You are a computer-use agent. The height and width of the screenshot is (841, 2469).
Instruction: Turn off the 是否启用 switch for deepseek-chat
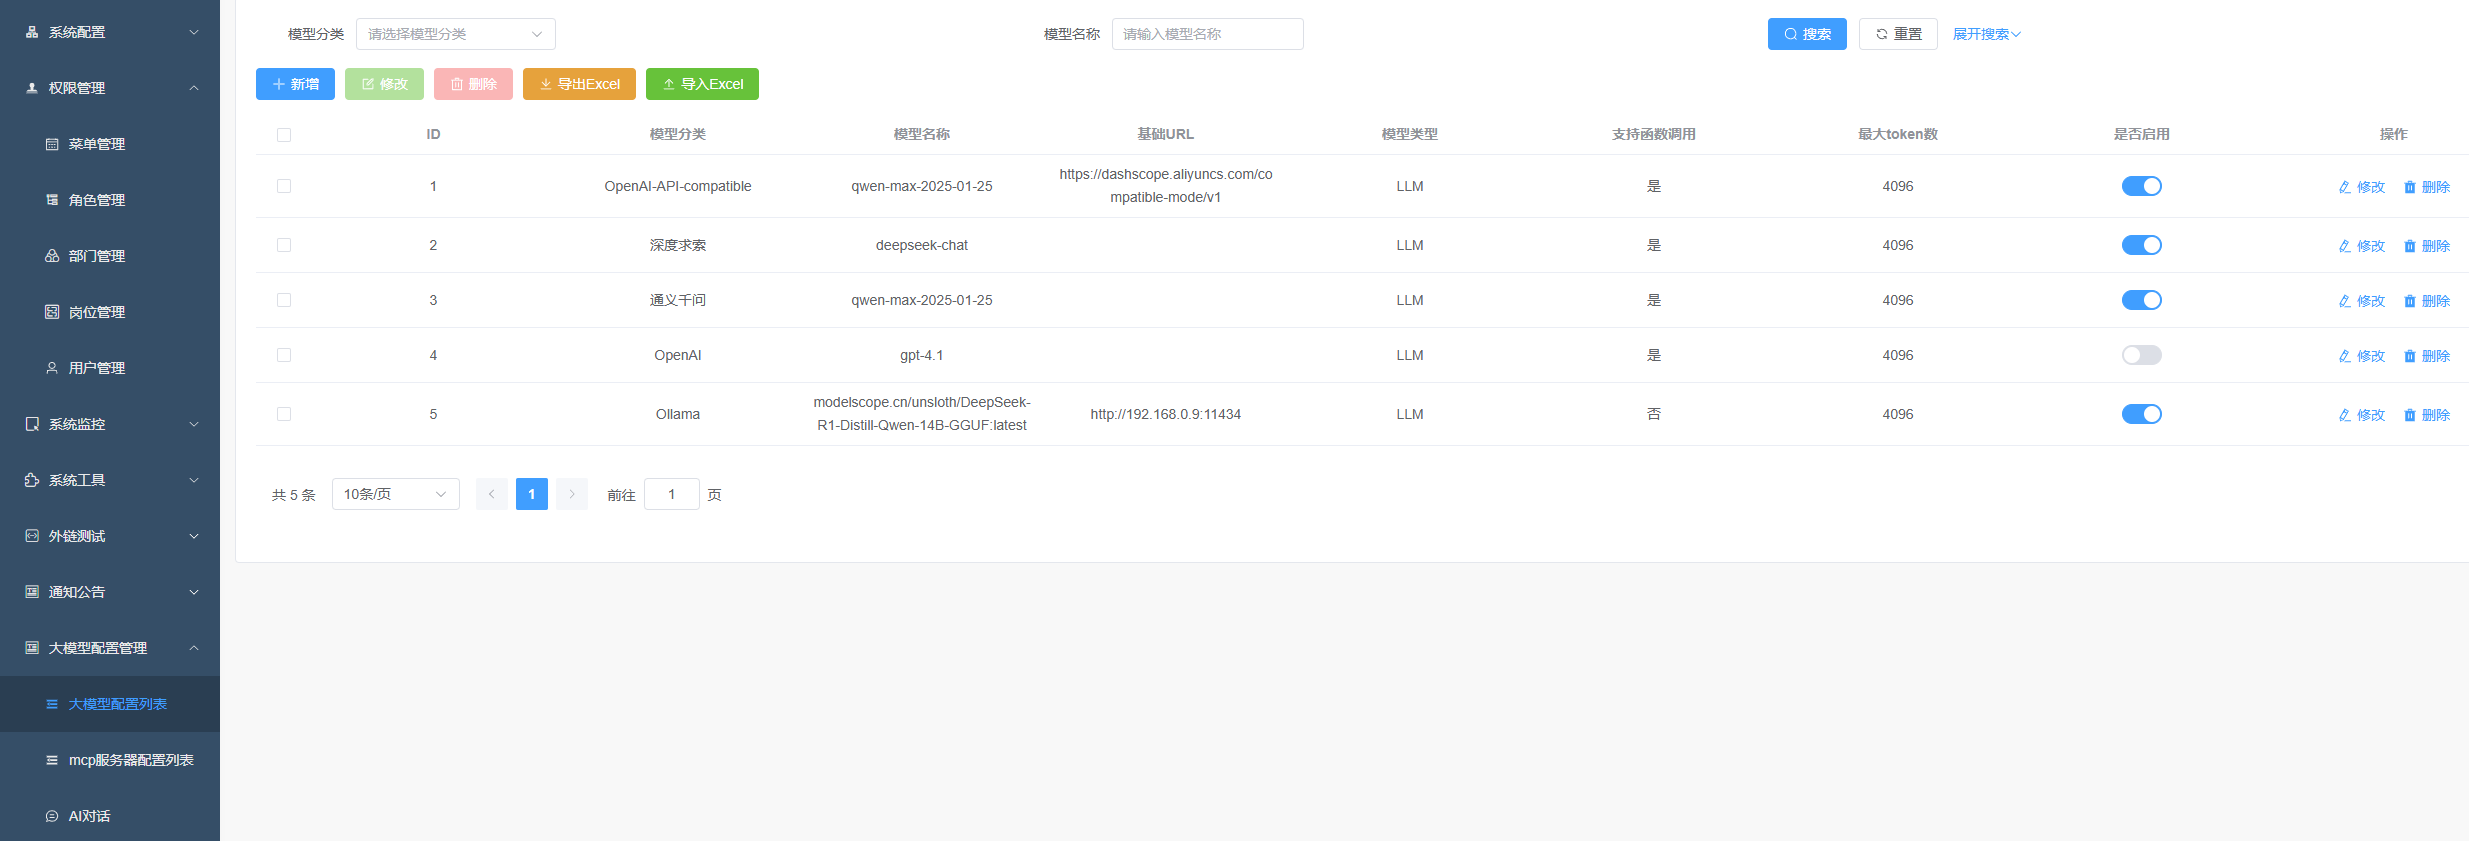(x=2142, y=245)
